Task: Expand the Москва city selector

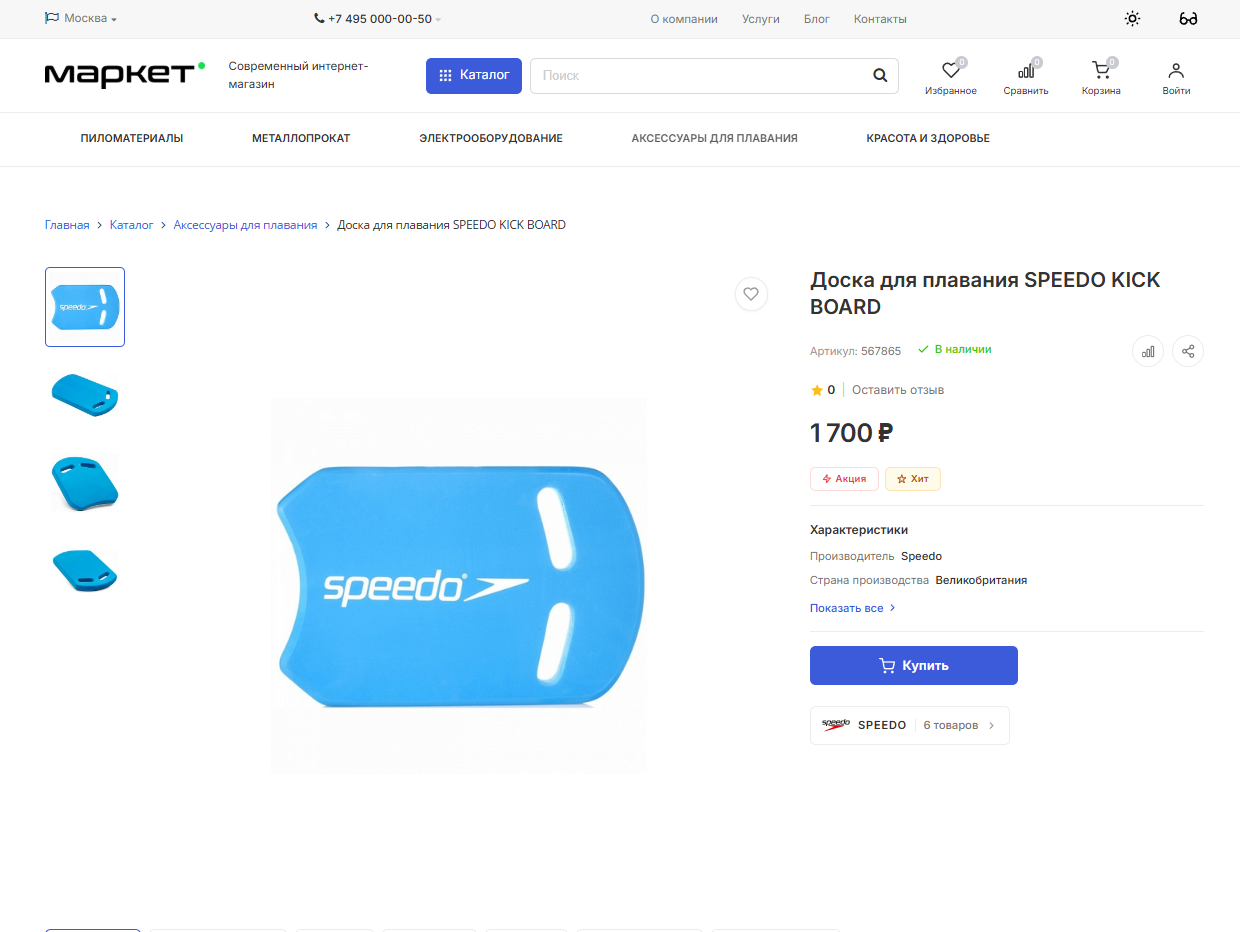Action: click(x=81, y=19)
